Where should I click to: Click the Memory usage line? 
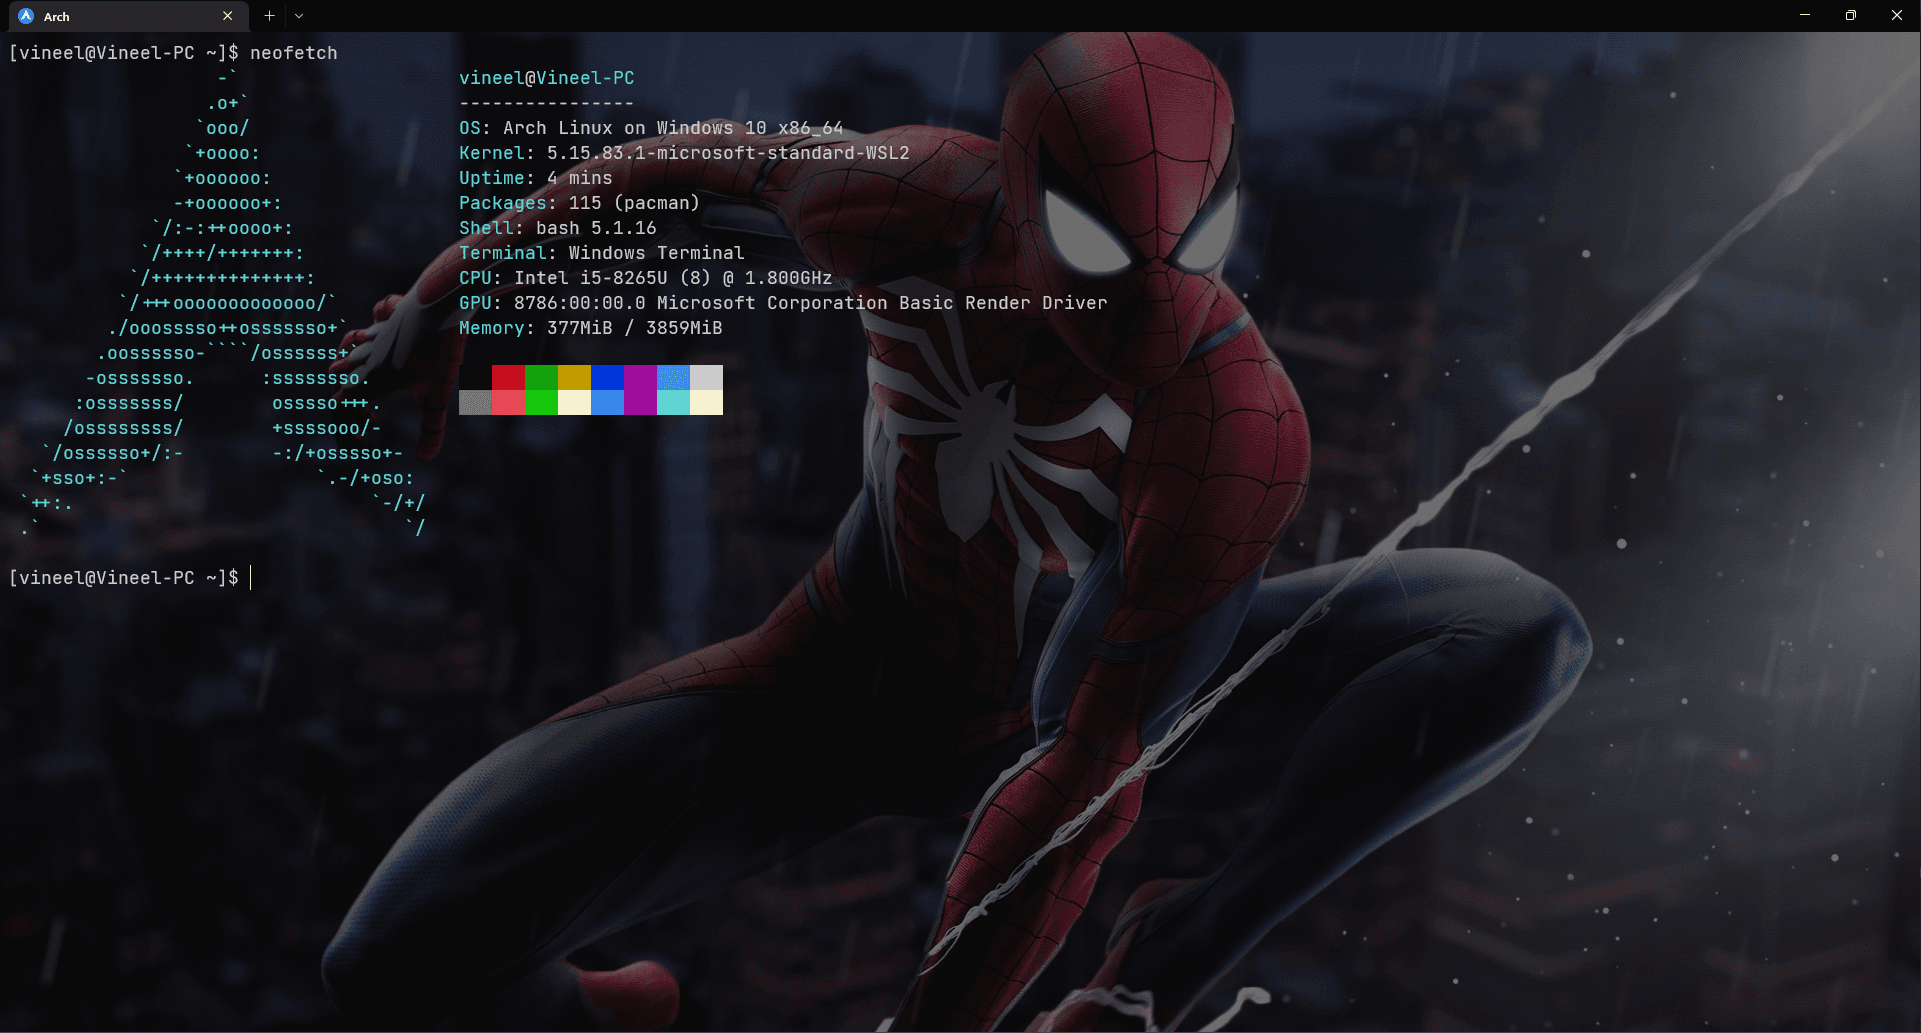590,328
